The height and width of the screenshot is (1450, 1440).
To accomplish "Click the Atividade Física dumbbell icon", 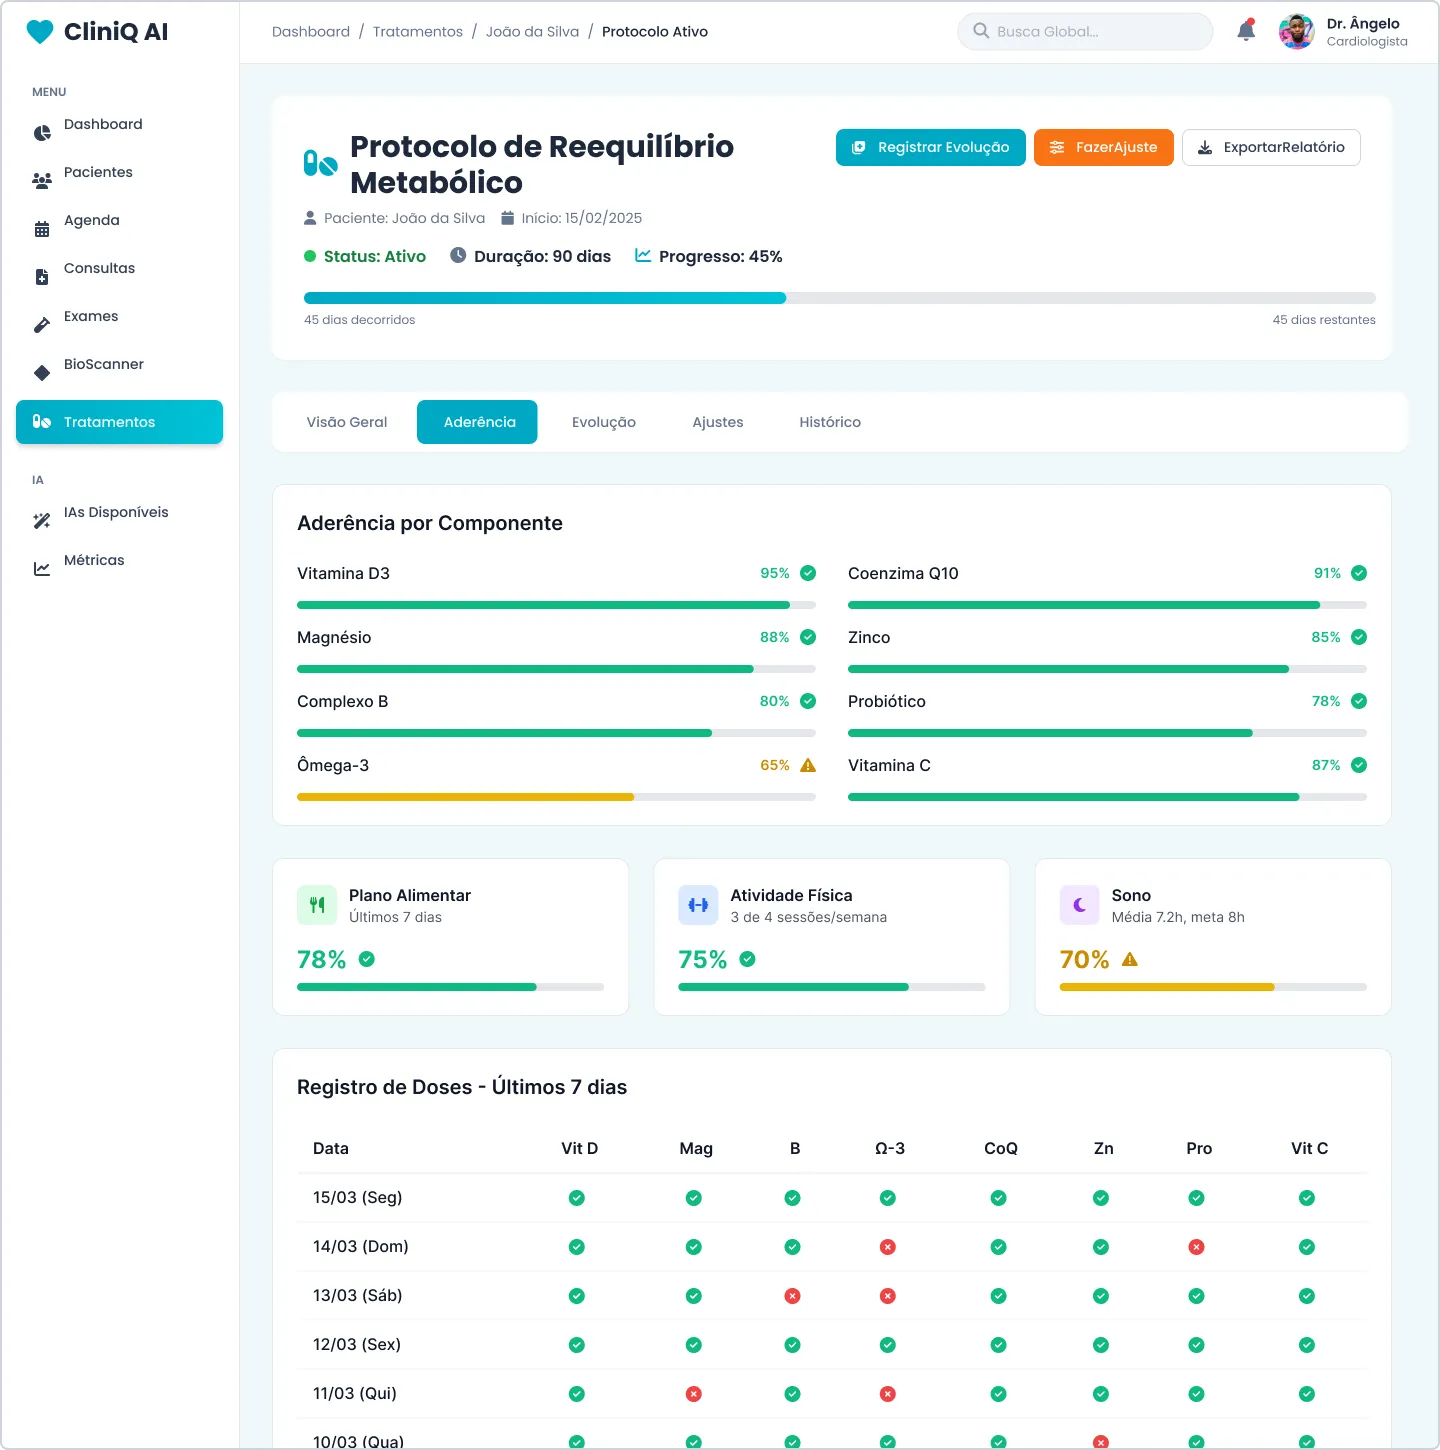I will pos(698,905).
